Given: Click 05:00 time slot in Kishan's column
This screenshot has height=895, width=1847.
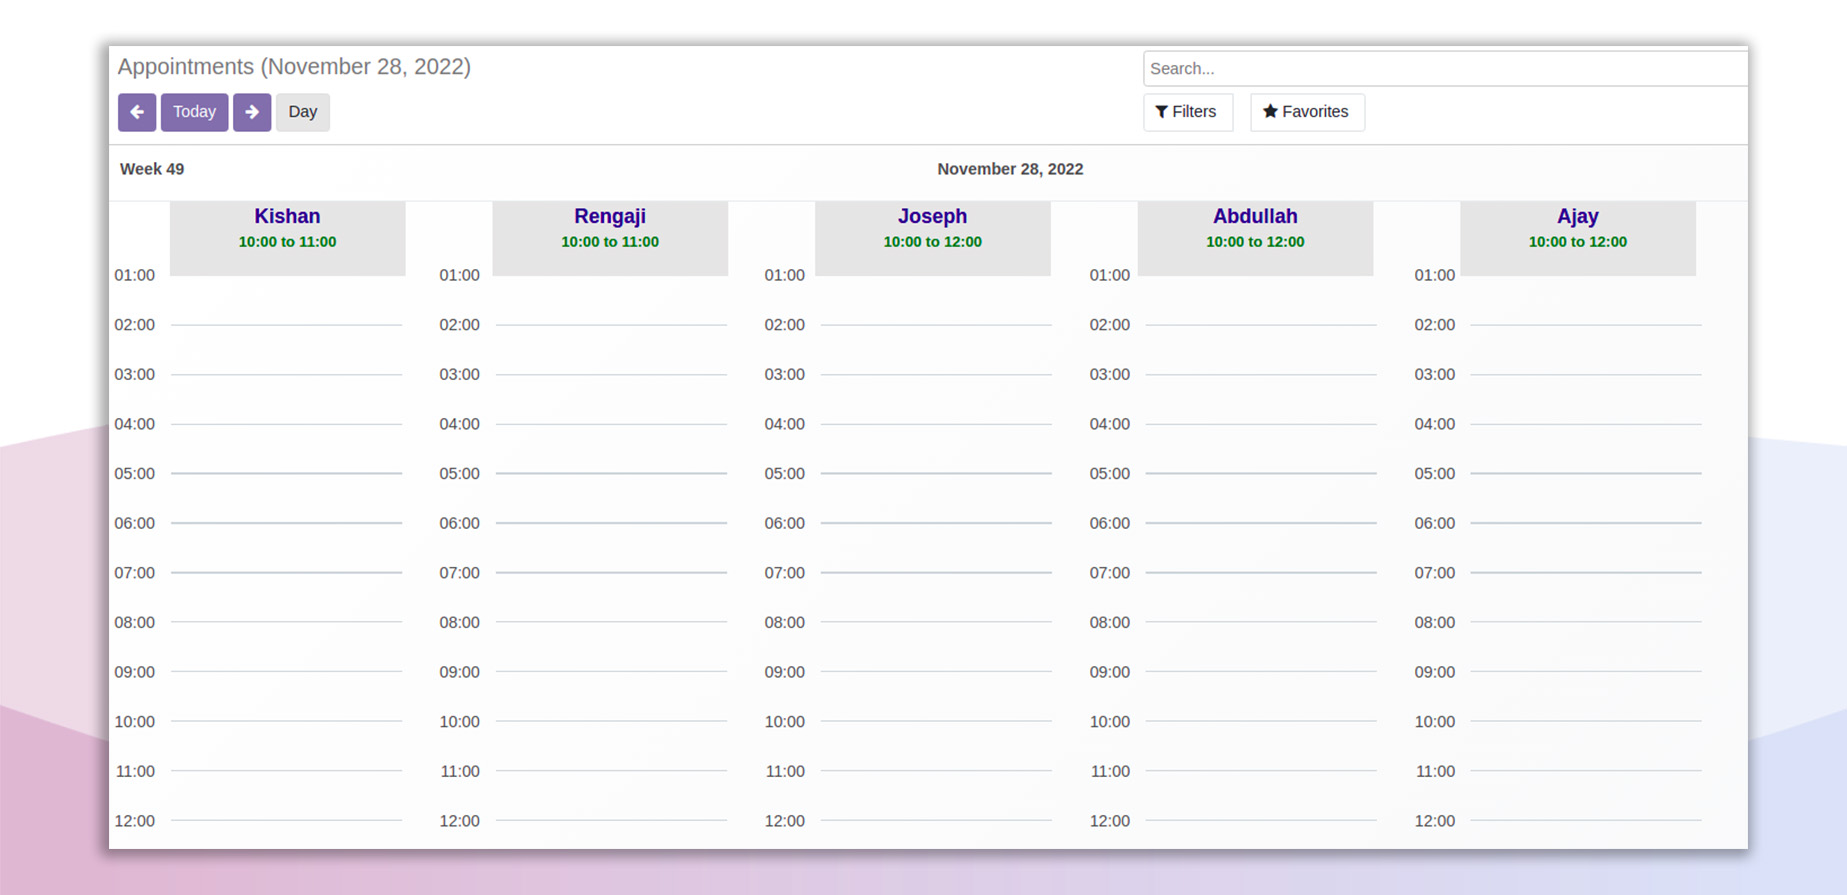Looking at the screenshot, I should 287,498.
